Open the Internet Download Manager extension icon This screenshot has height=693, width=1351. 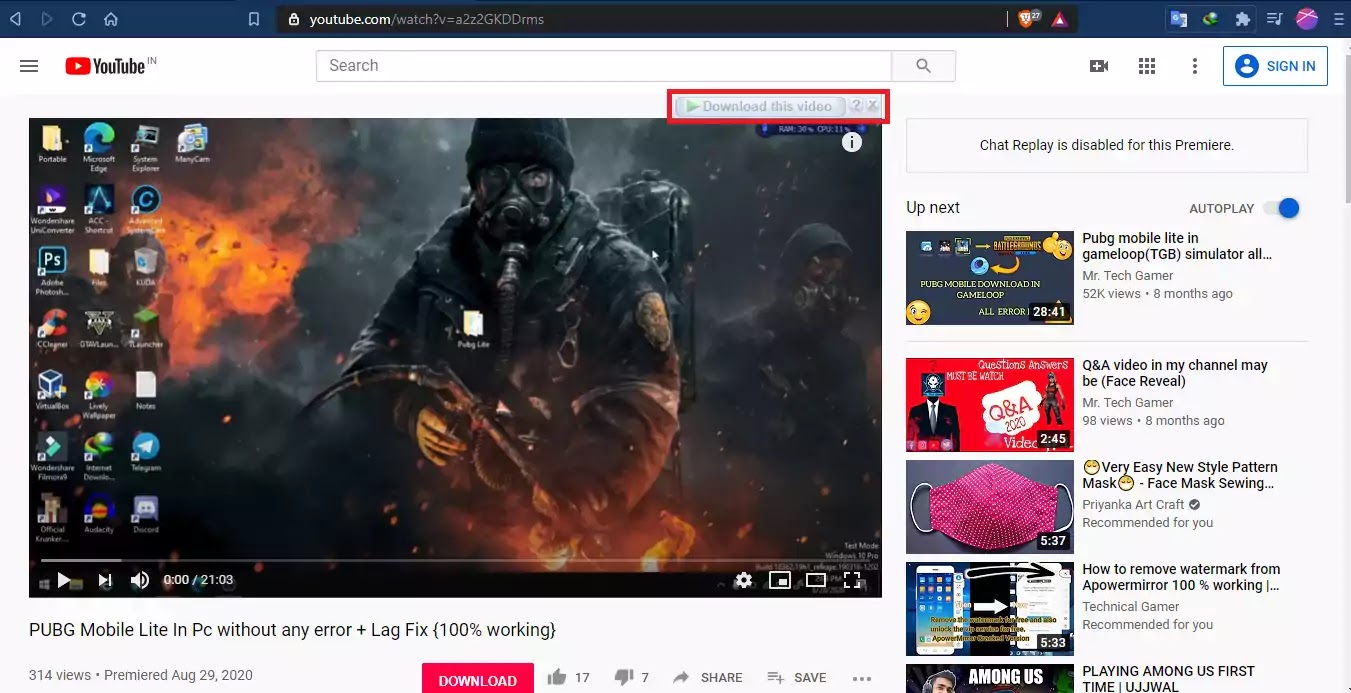(x=1210, y=19)
